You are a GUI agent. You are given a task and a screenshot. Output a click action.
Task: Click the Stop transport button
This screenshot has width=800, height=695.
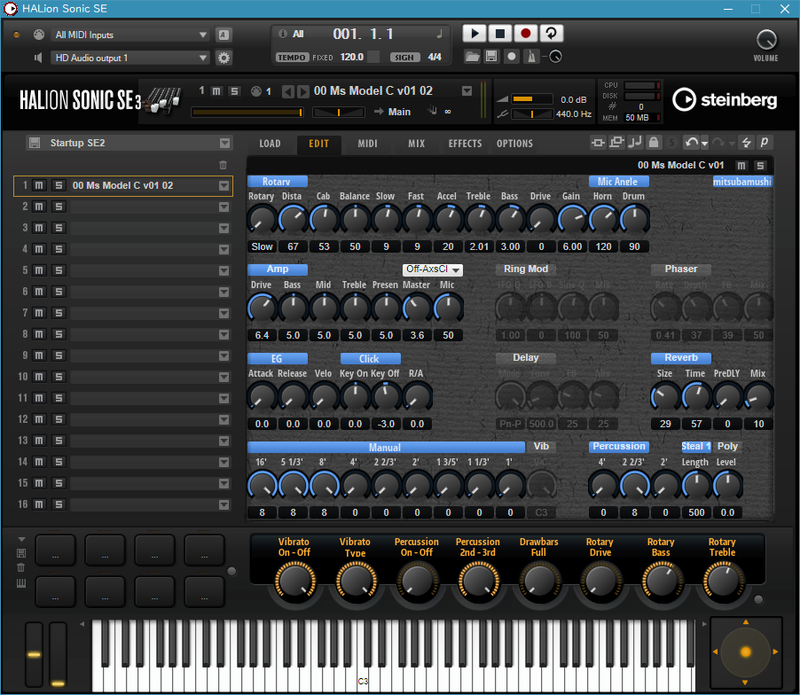[x=500, y=34]
